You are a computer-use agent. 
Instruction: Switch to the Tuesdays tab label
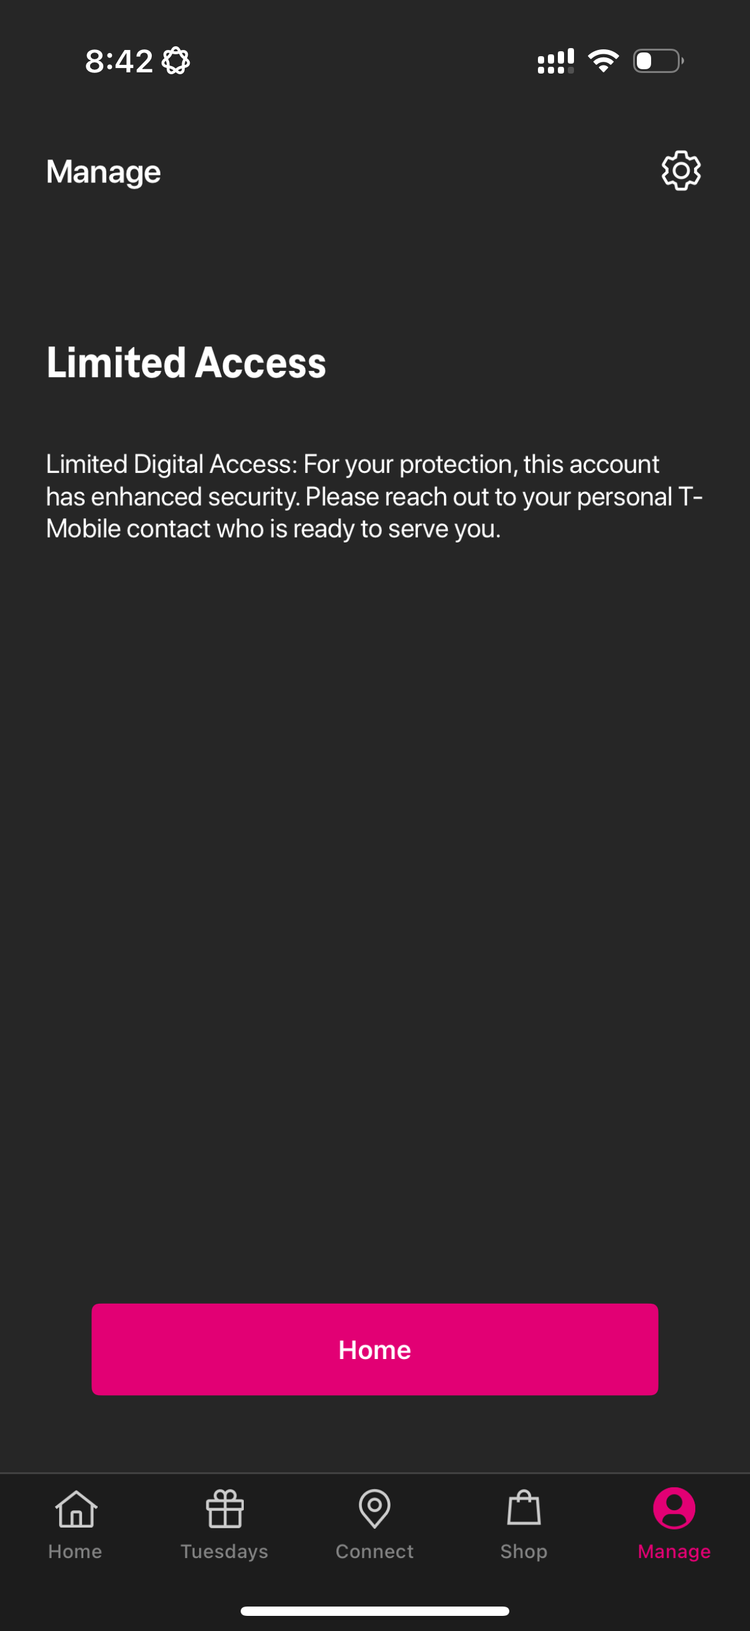[224, 1551]
